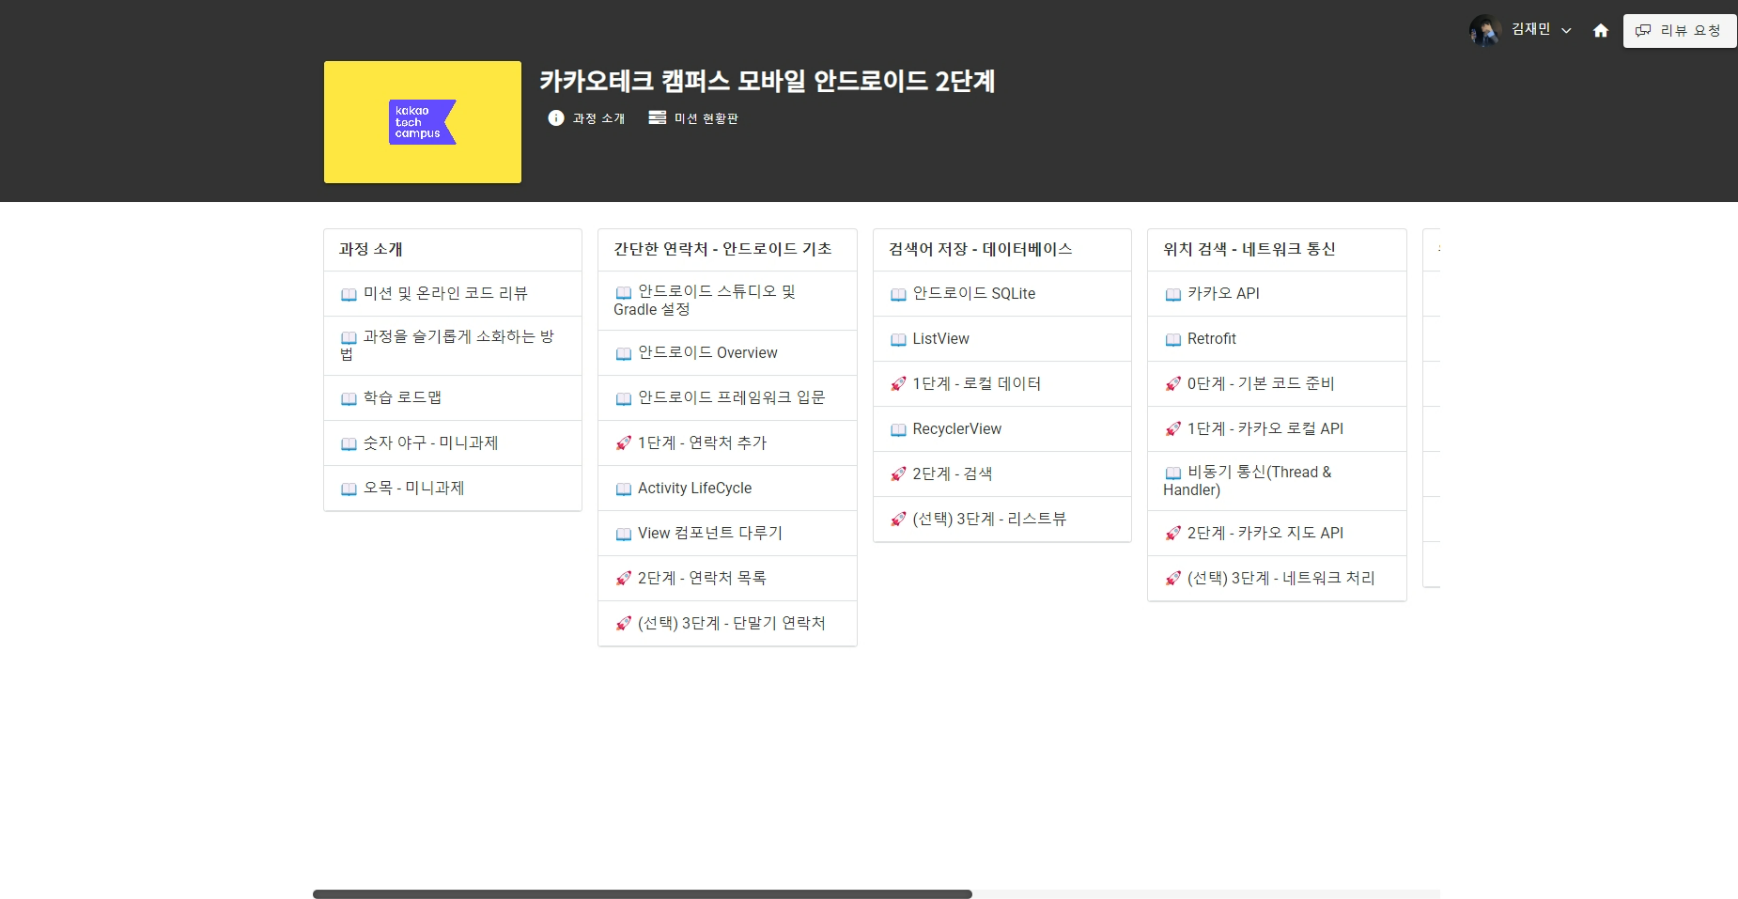
Task: Click book icon next to Activity LifeCycle
Action: tap(623, 489)
